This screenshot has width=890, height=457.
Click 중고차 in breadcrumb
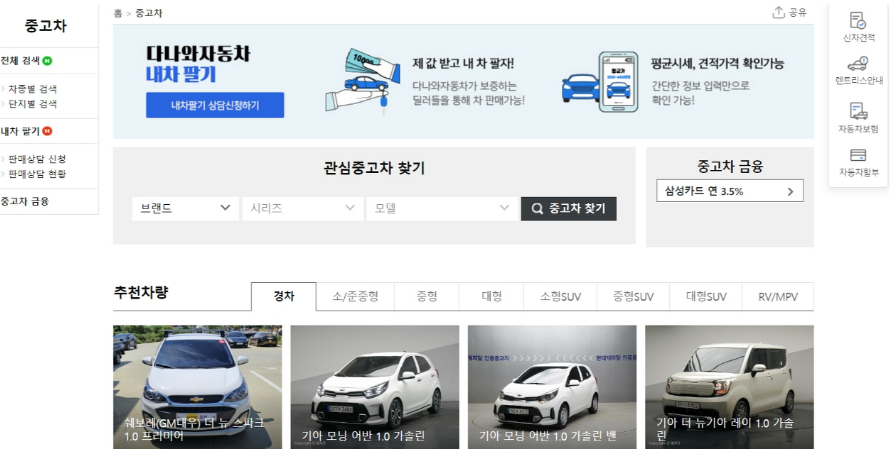(x=149, y=13)
